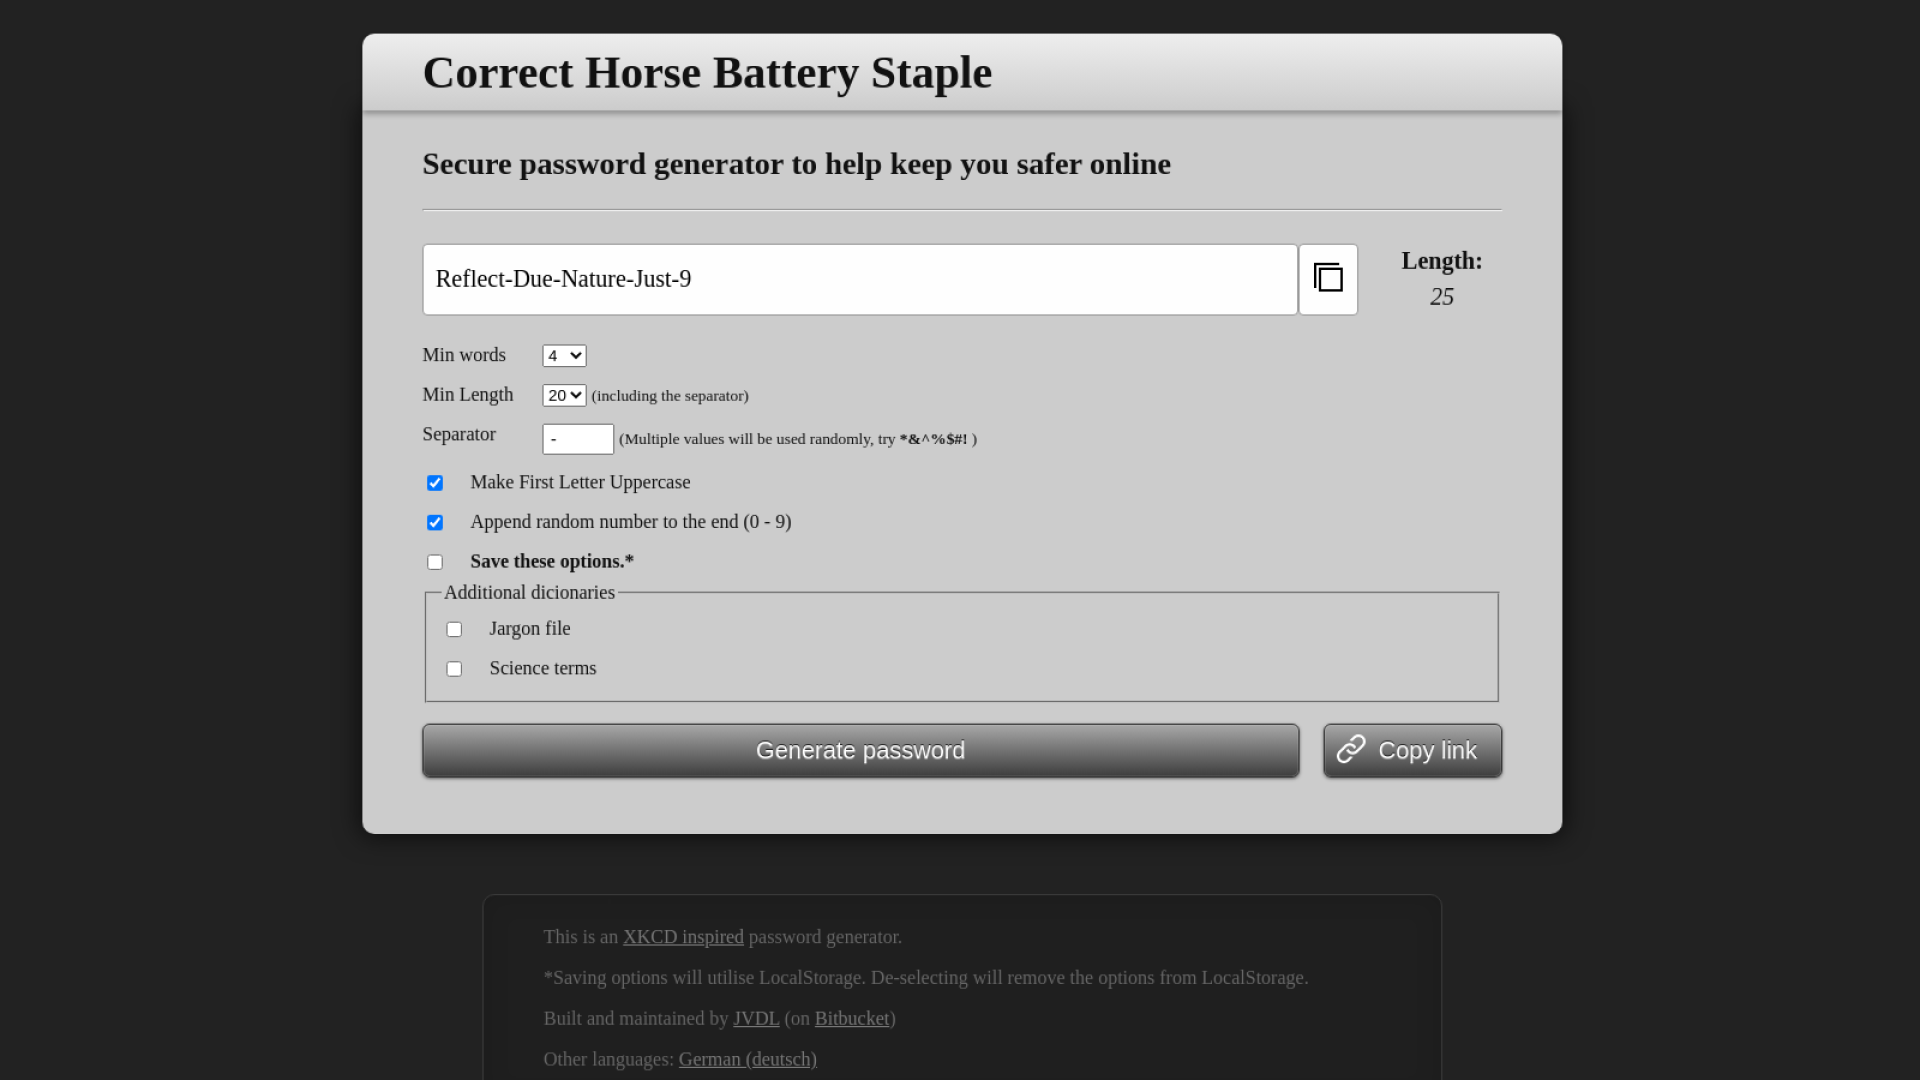Viewport: 1920px width, 1080px height.
Task: Click the chain link icon on Copy link button
Action: (x=1352, y=750)
